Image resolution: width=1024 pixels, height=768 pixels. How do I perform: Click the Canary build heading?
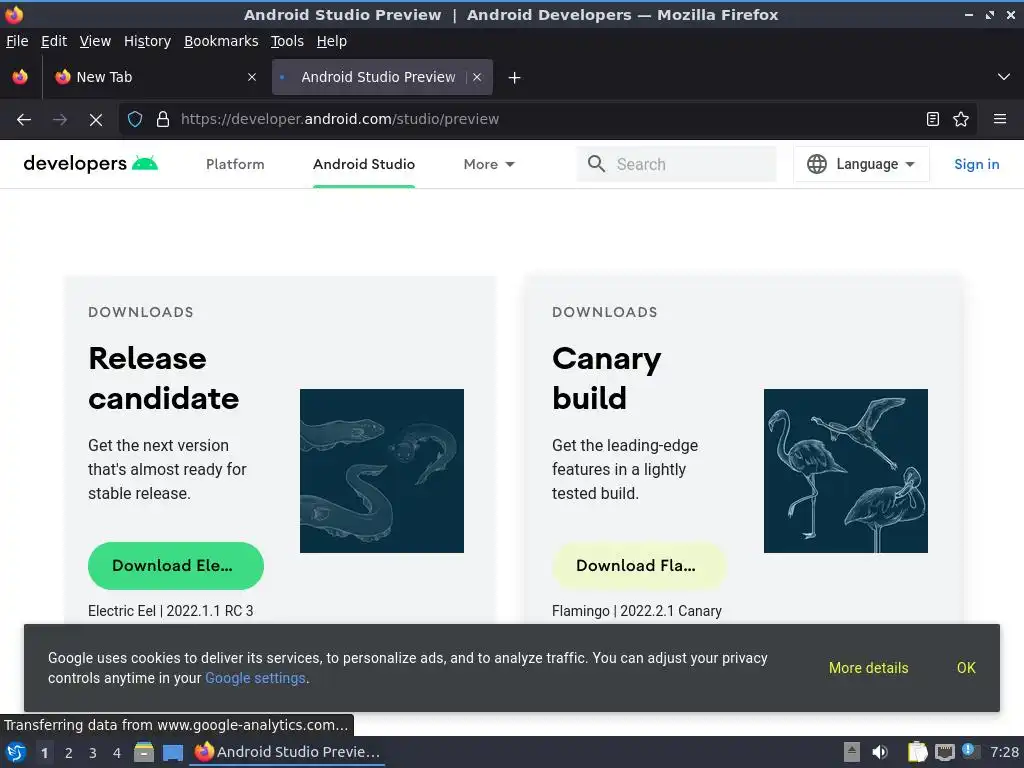point(607,378)
